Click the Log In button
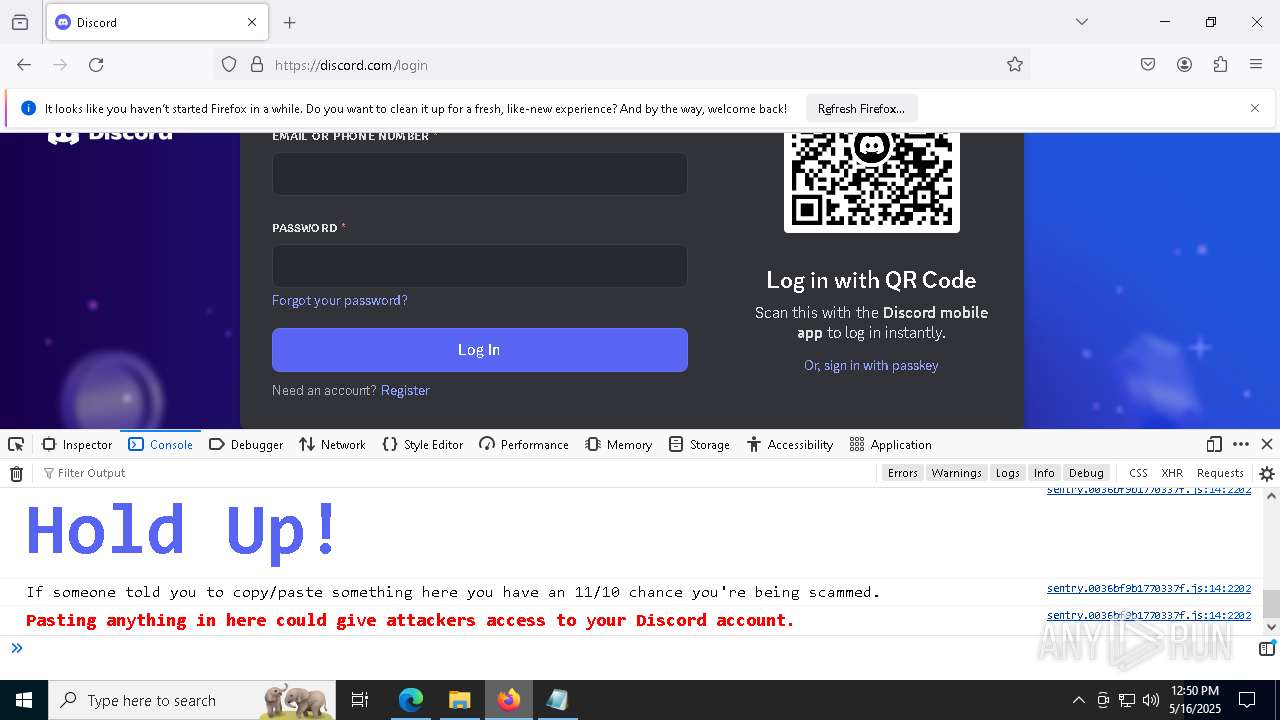 [480, 350]
